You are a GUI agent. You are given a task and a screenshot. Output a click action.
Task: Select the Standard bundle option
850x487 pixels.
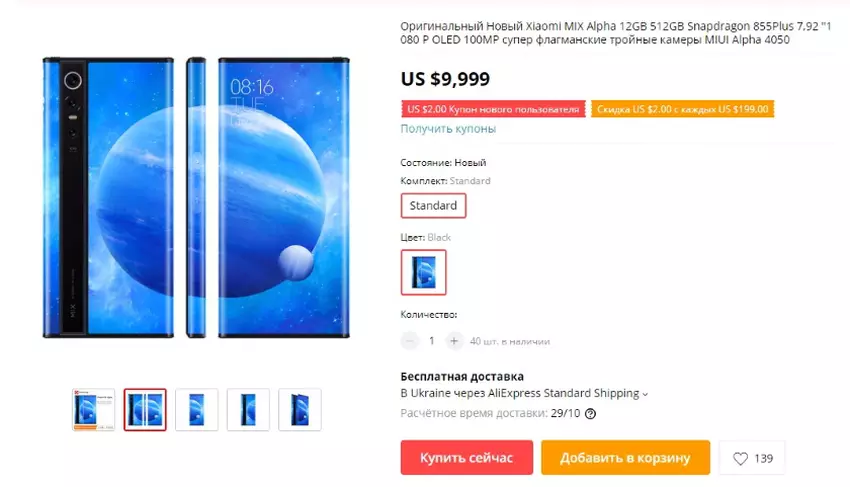(433, 206)
